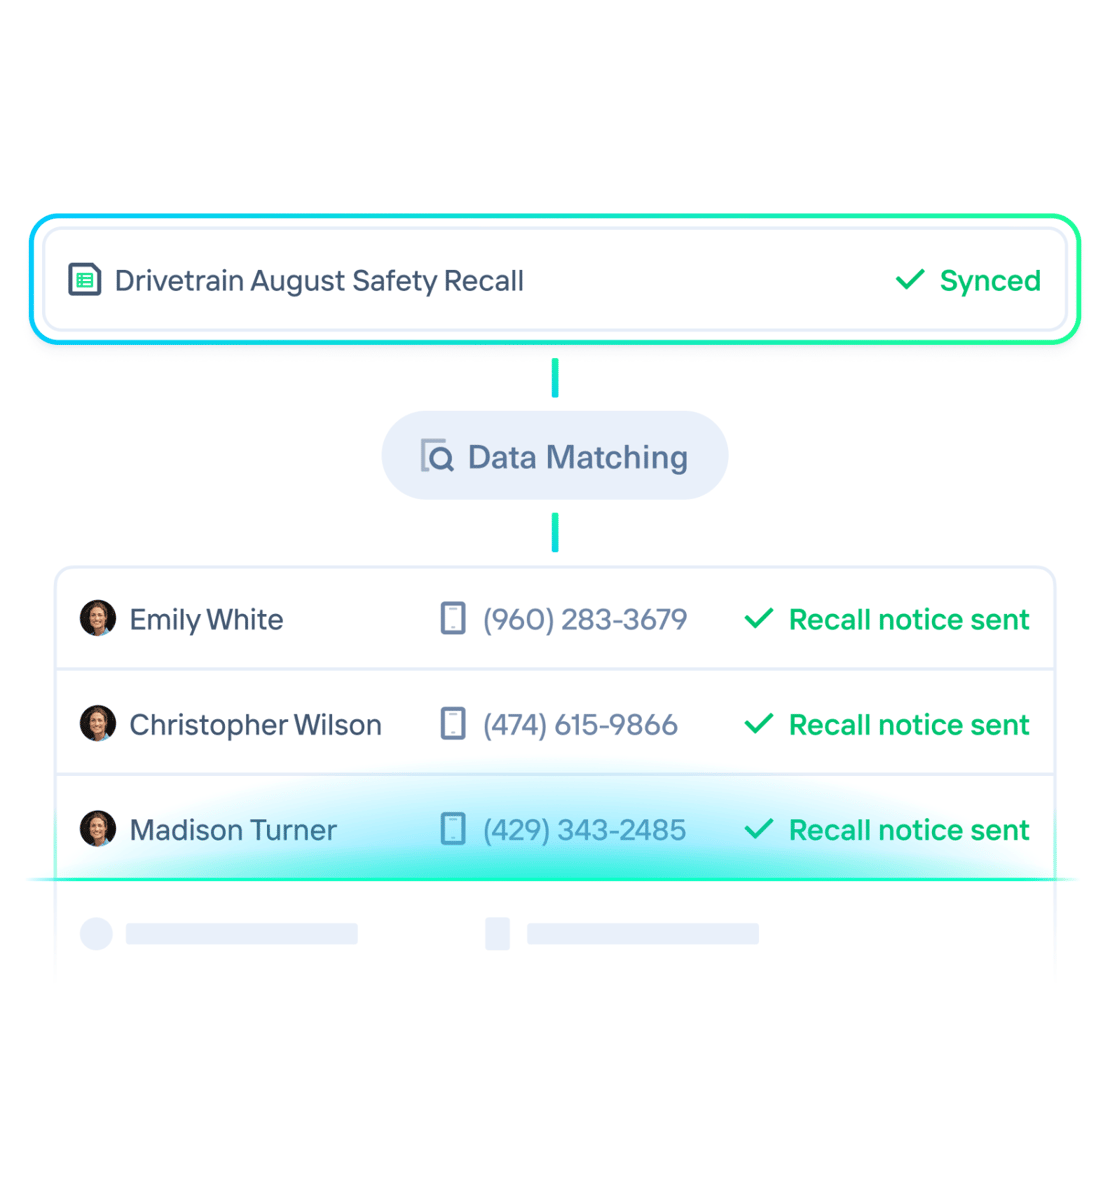Screen dimensions: 1110x1200
Task: Click phone number (960) 283-3679
Action: tap(585, 620)
